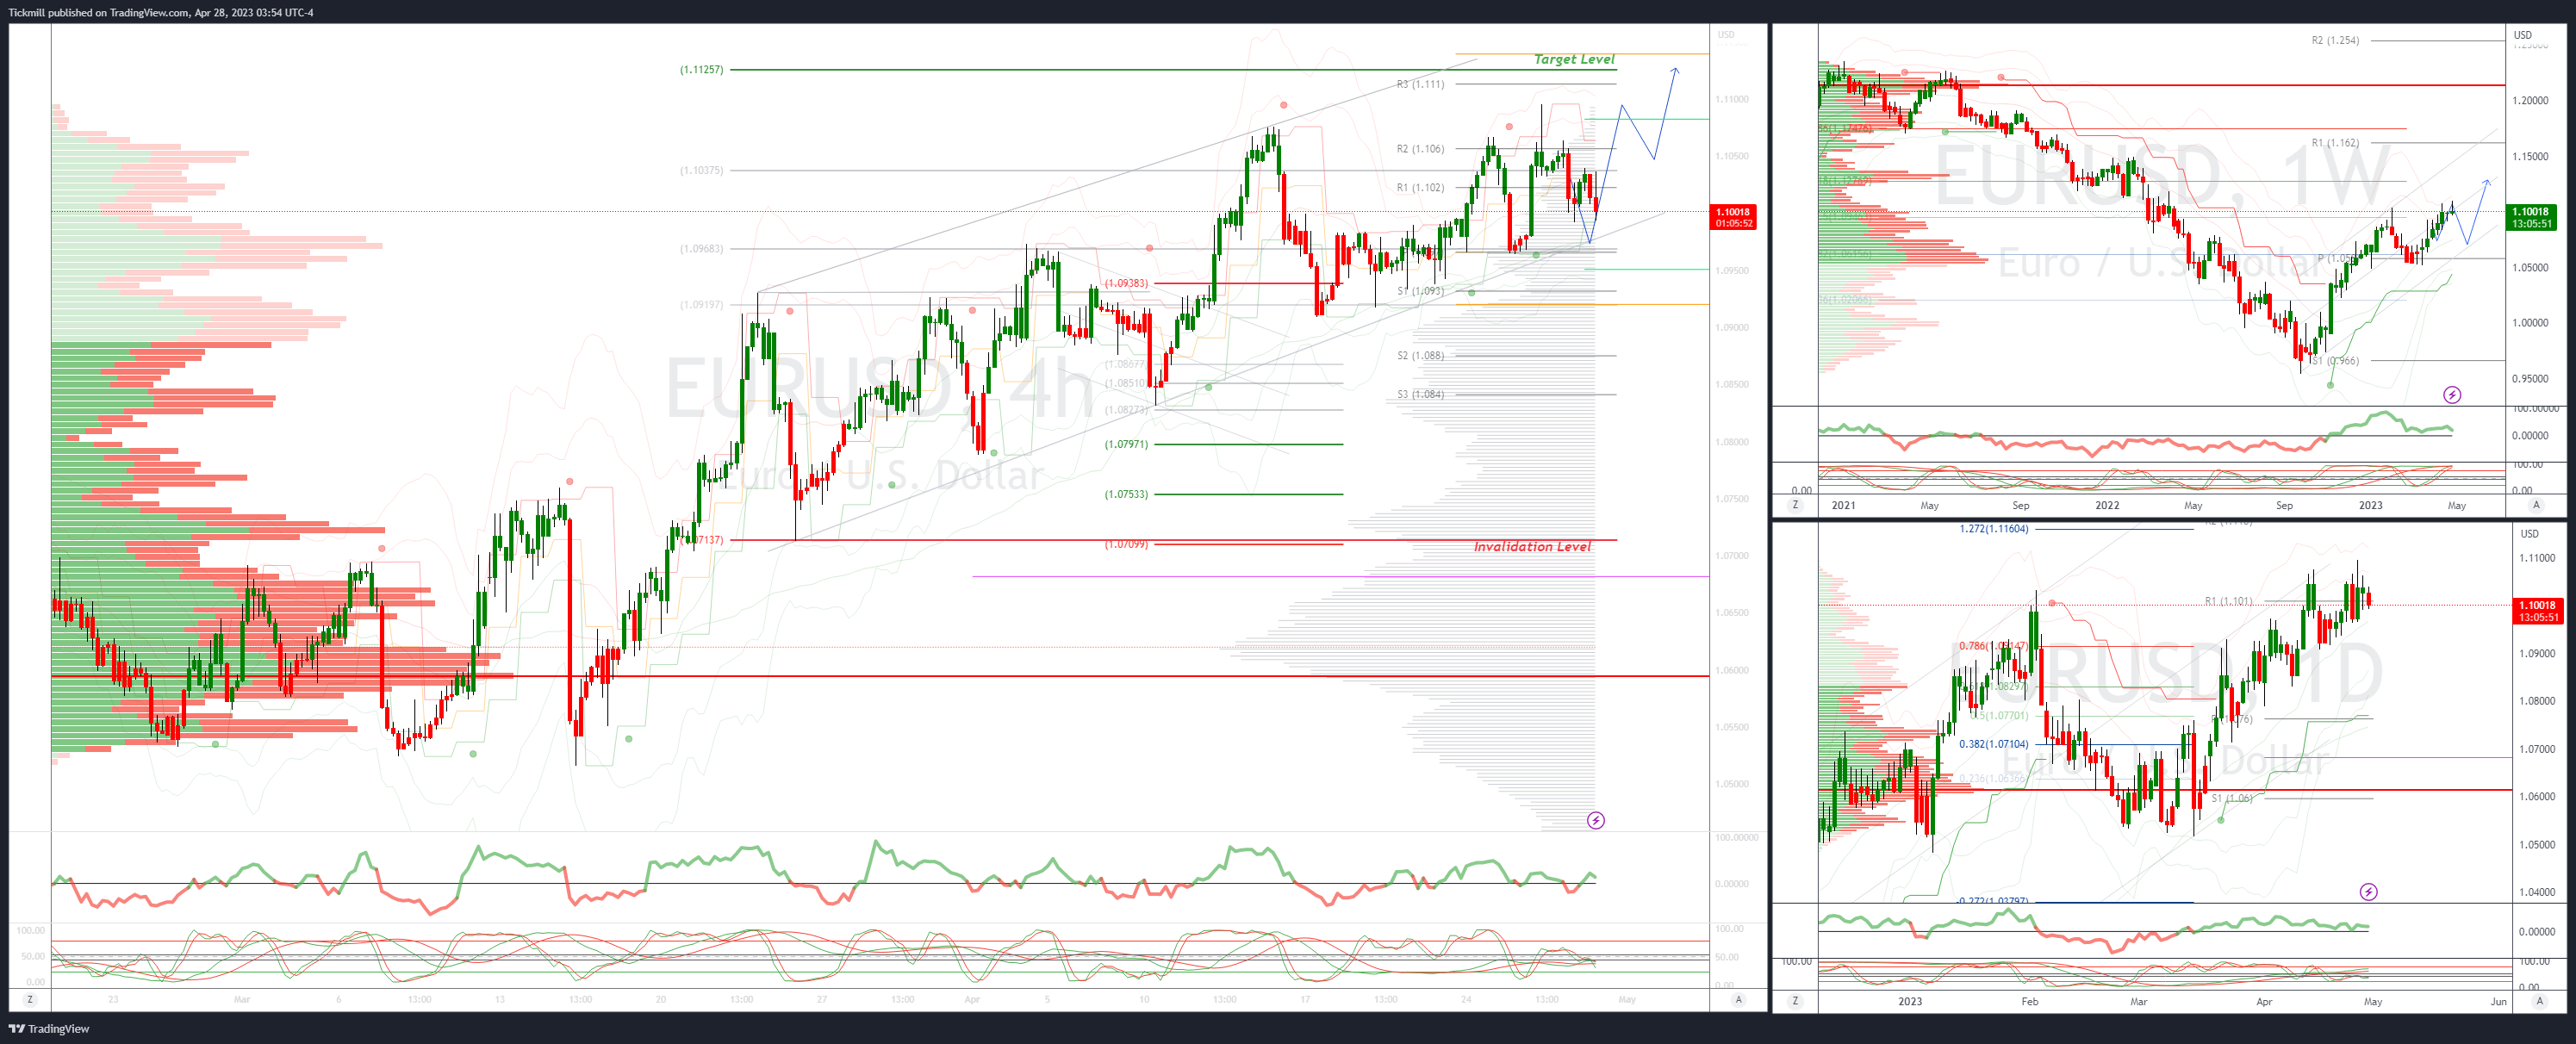
Task: Click the lightning icon on the 4h chart
Action: pos(1595,820)
